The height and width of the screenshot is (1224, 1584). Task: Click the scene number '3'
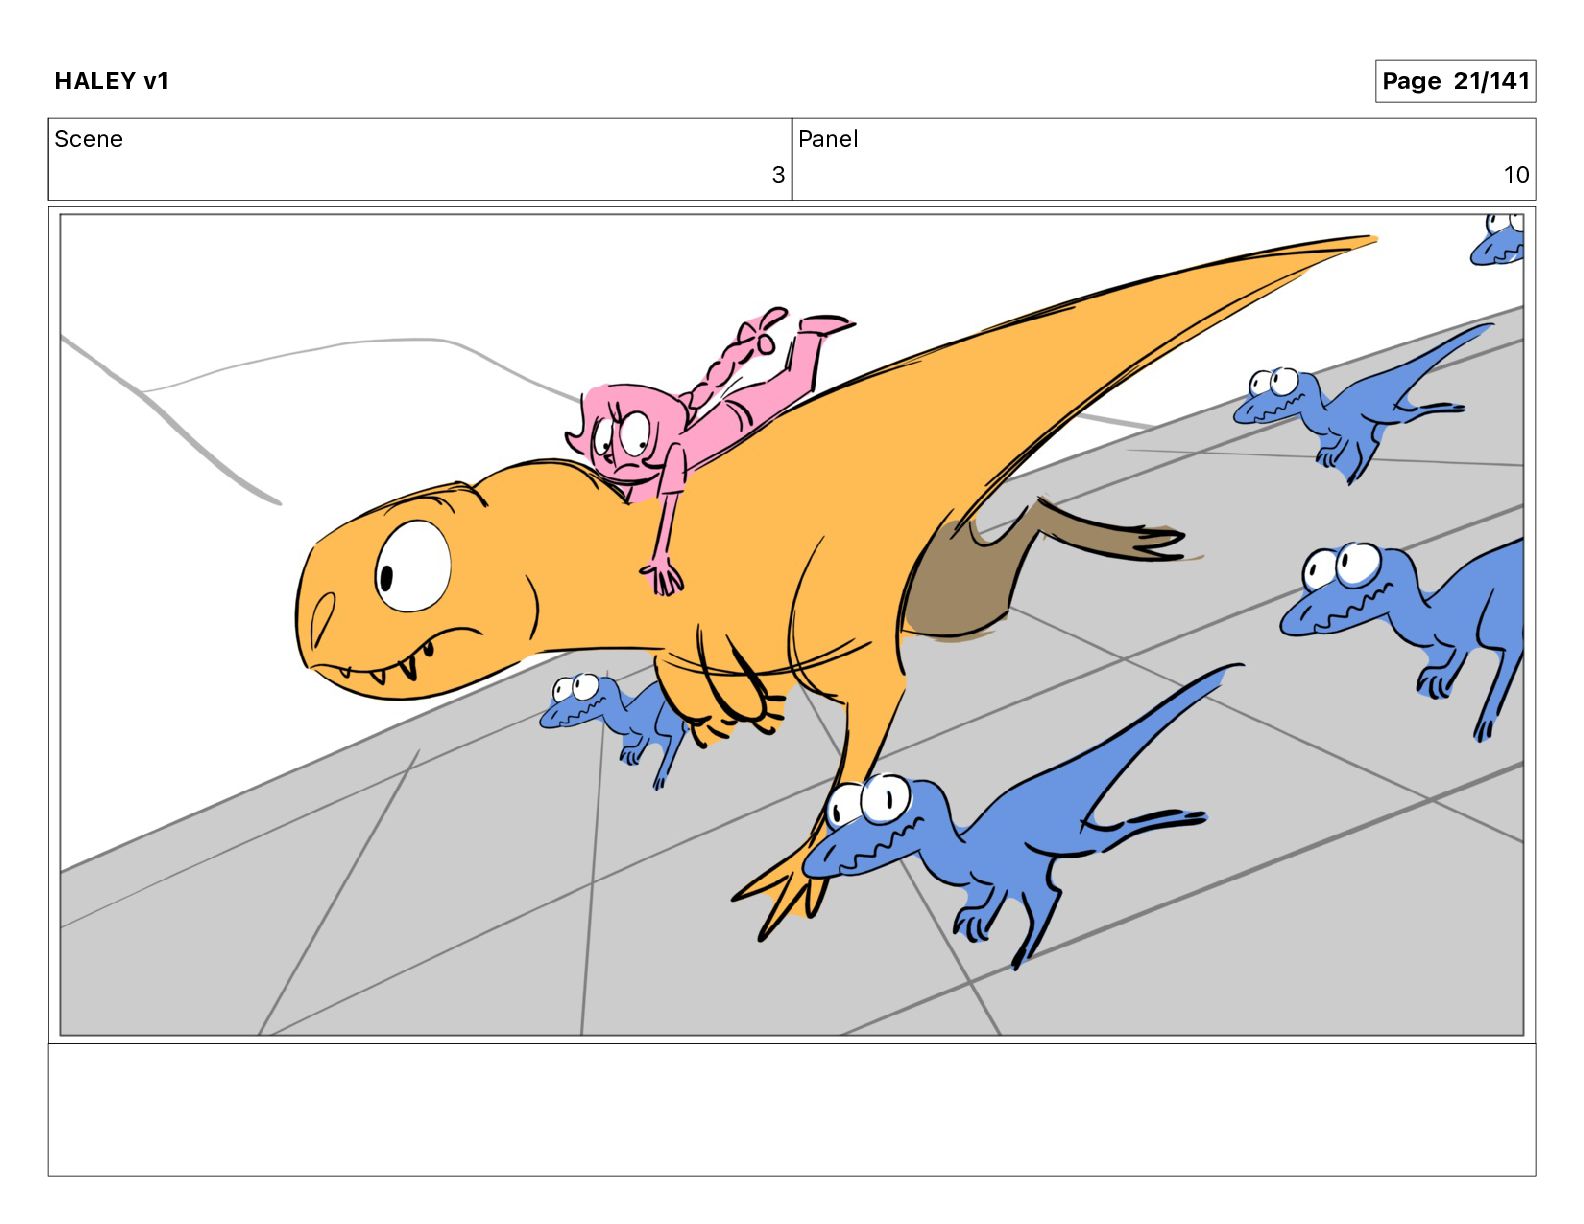(x=778, y=175)
